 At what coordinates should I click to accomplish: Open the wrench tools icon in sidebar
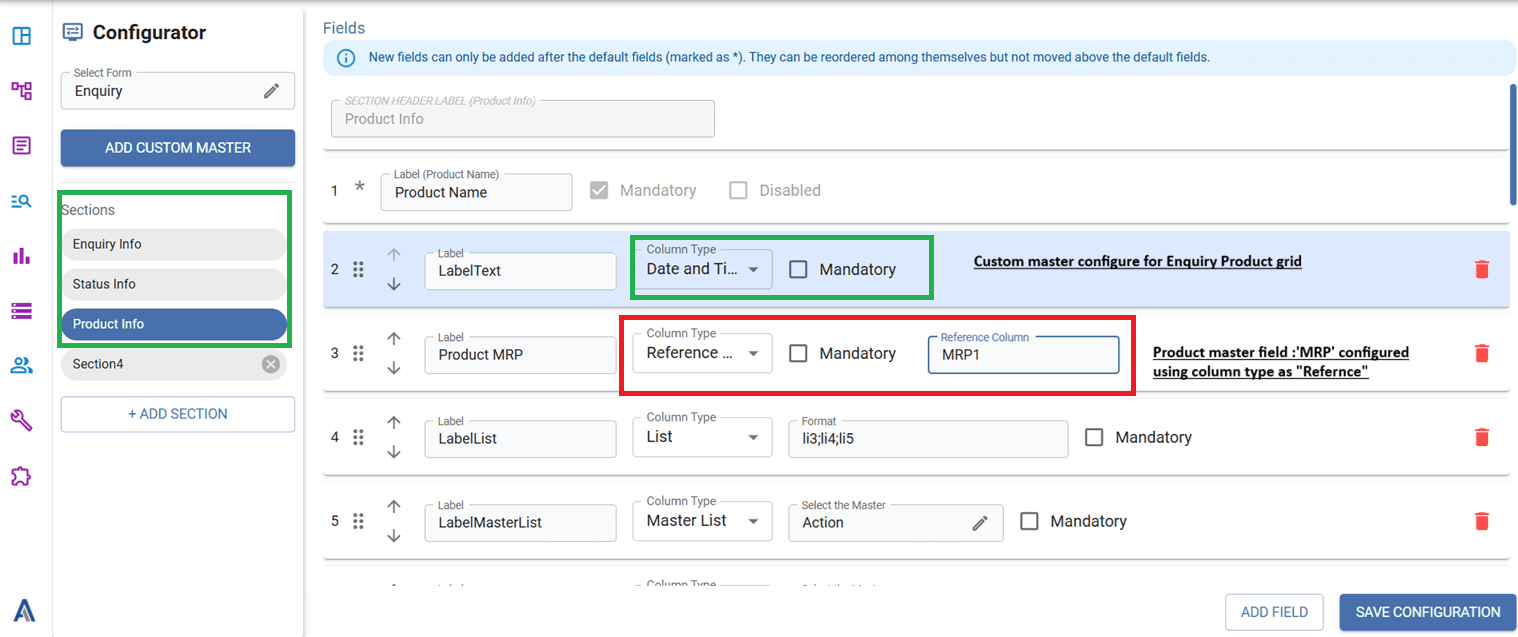click(x=21, y=420)
